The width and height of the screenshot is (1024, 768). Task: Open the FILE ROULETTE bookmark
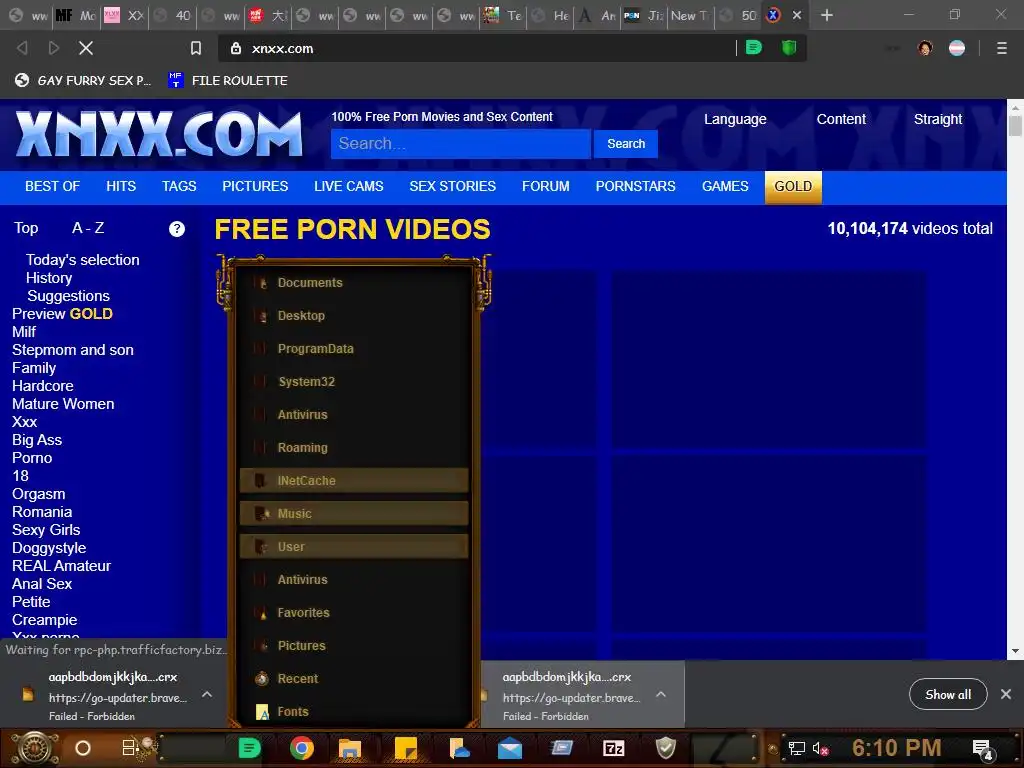[x=229, y=80]
